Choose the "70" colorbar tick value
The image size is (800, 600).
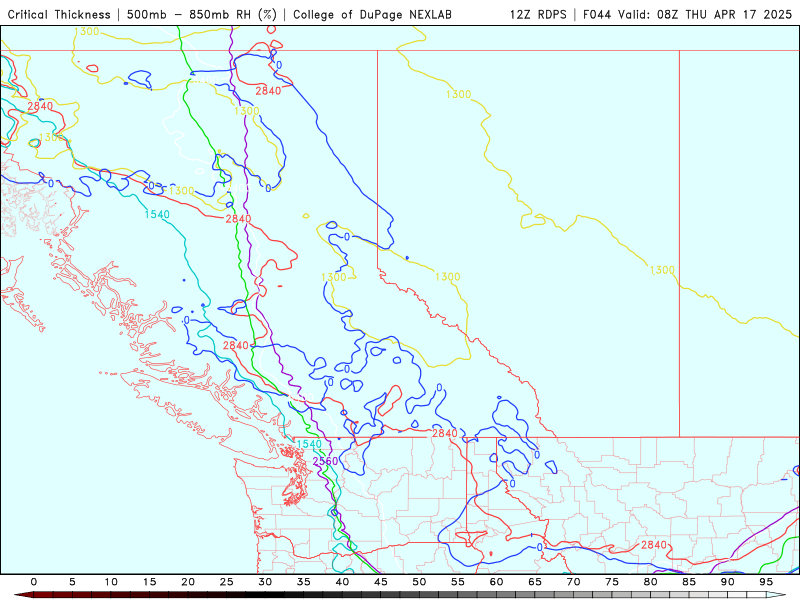coord(573,582)
